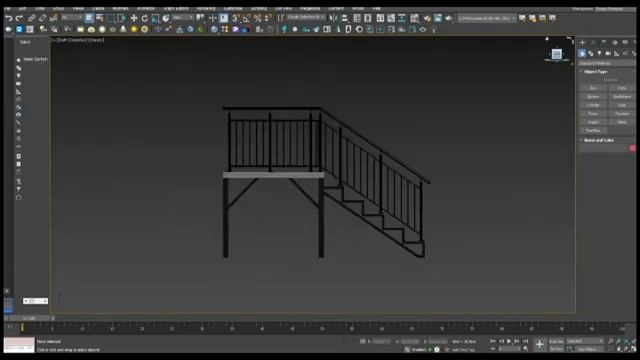The width and height of the screenshot is (640, 360).
Task: Open the Selected key filter dropdown
Action: (x=584, y=341)
